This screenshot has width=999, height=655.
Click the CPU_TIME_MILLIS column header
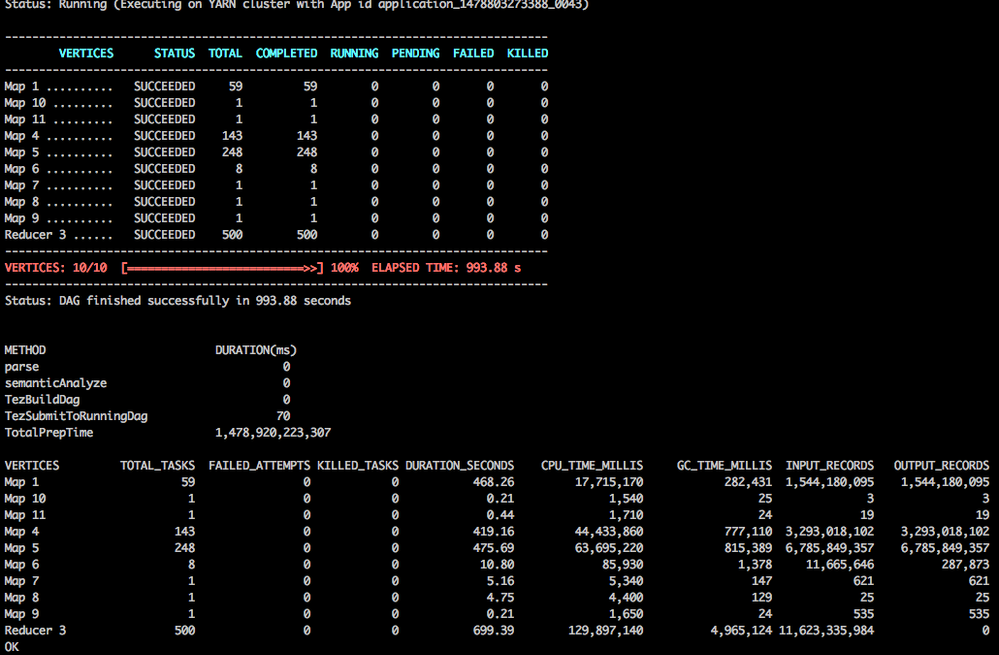(x=592, y=466)
